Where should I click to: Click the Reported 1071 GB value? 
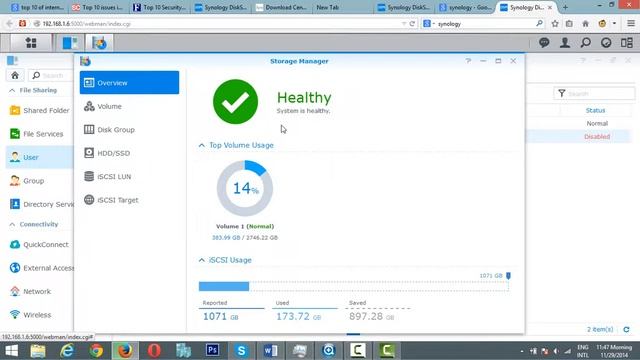[x=220, y=316]
